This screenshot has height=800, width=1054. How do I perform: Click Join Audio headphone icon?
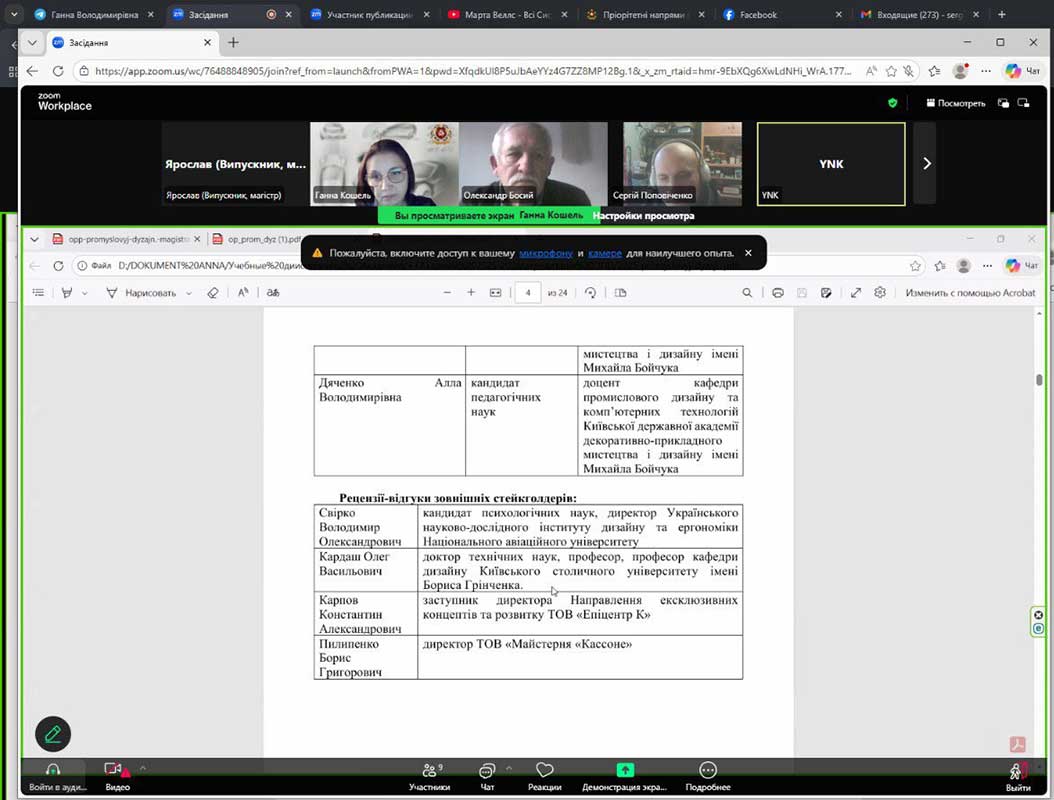tap(52, 770)
